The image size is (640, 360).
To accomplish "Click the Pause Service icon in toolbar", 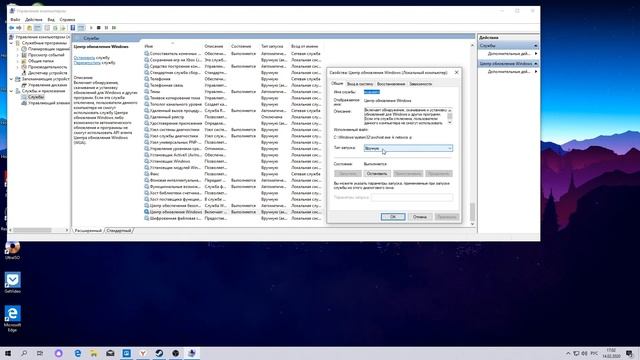I will [106, 28].
